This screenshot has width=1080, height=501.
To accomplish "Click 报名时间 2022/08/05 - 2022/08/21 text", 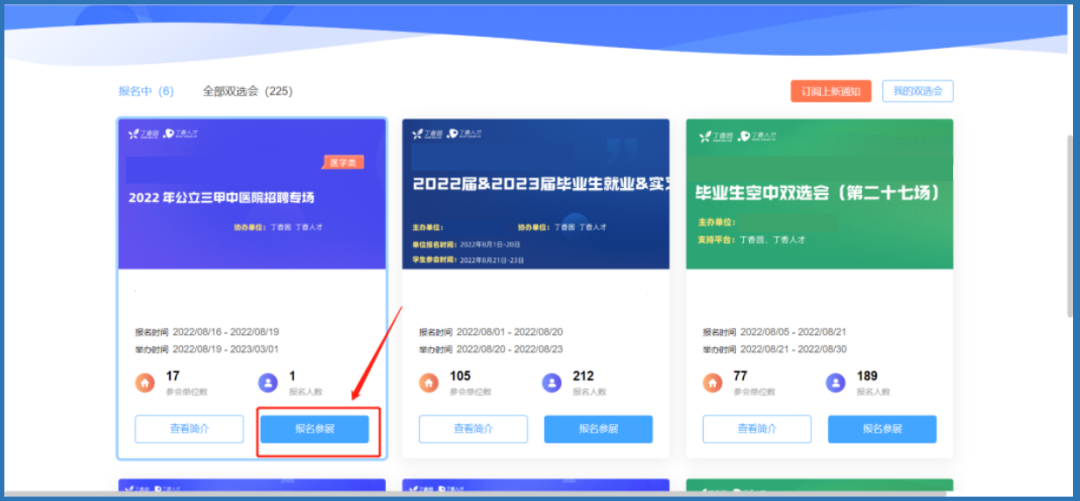I will pos(775,331).
